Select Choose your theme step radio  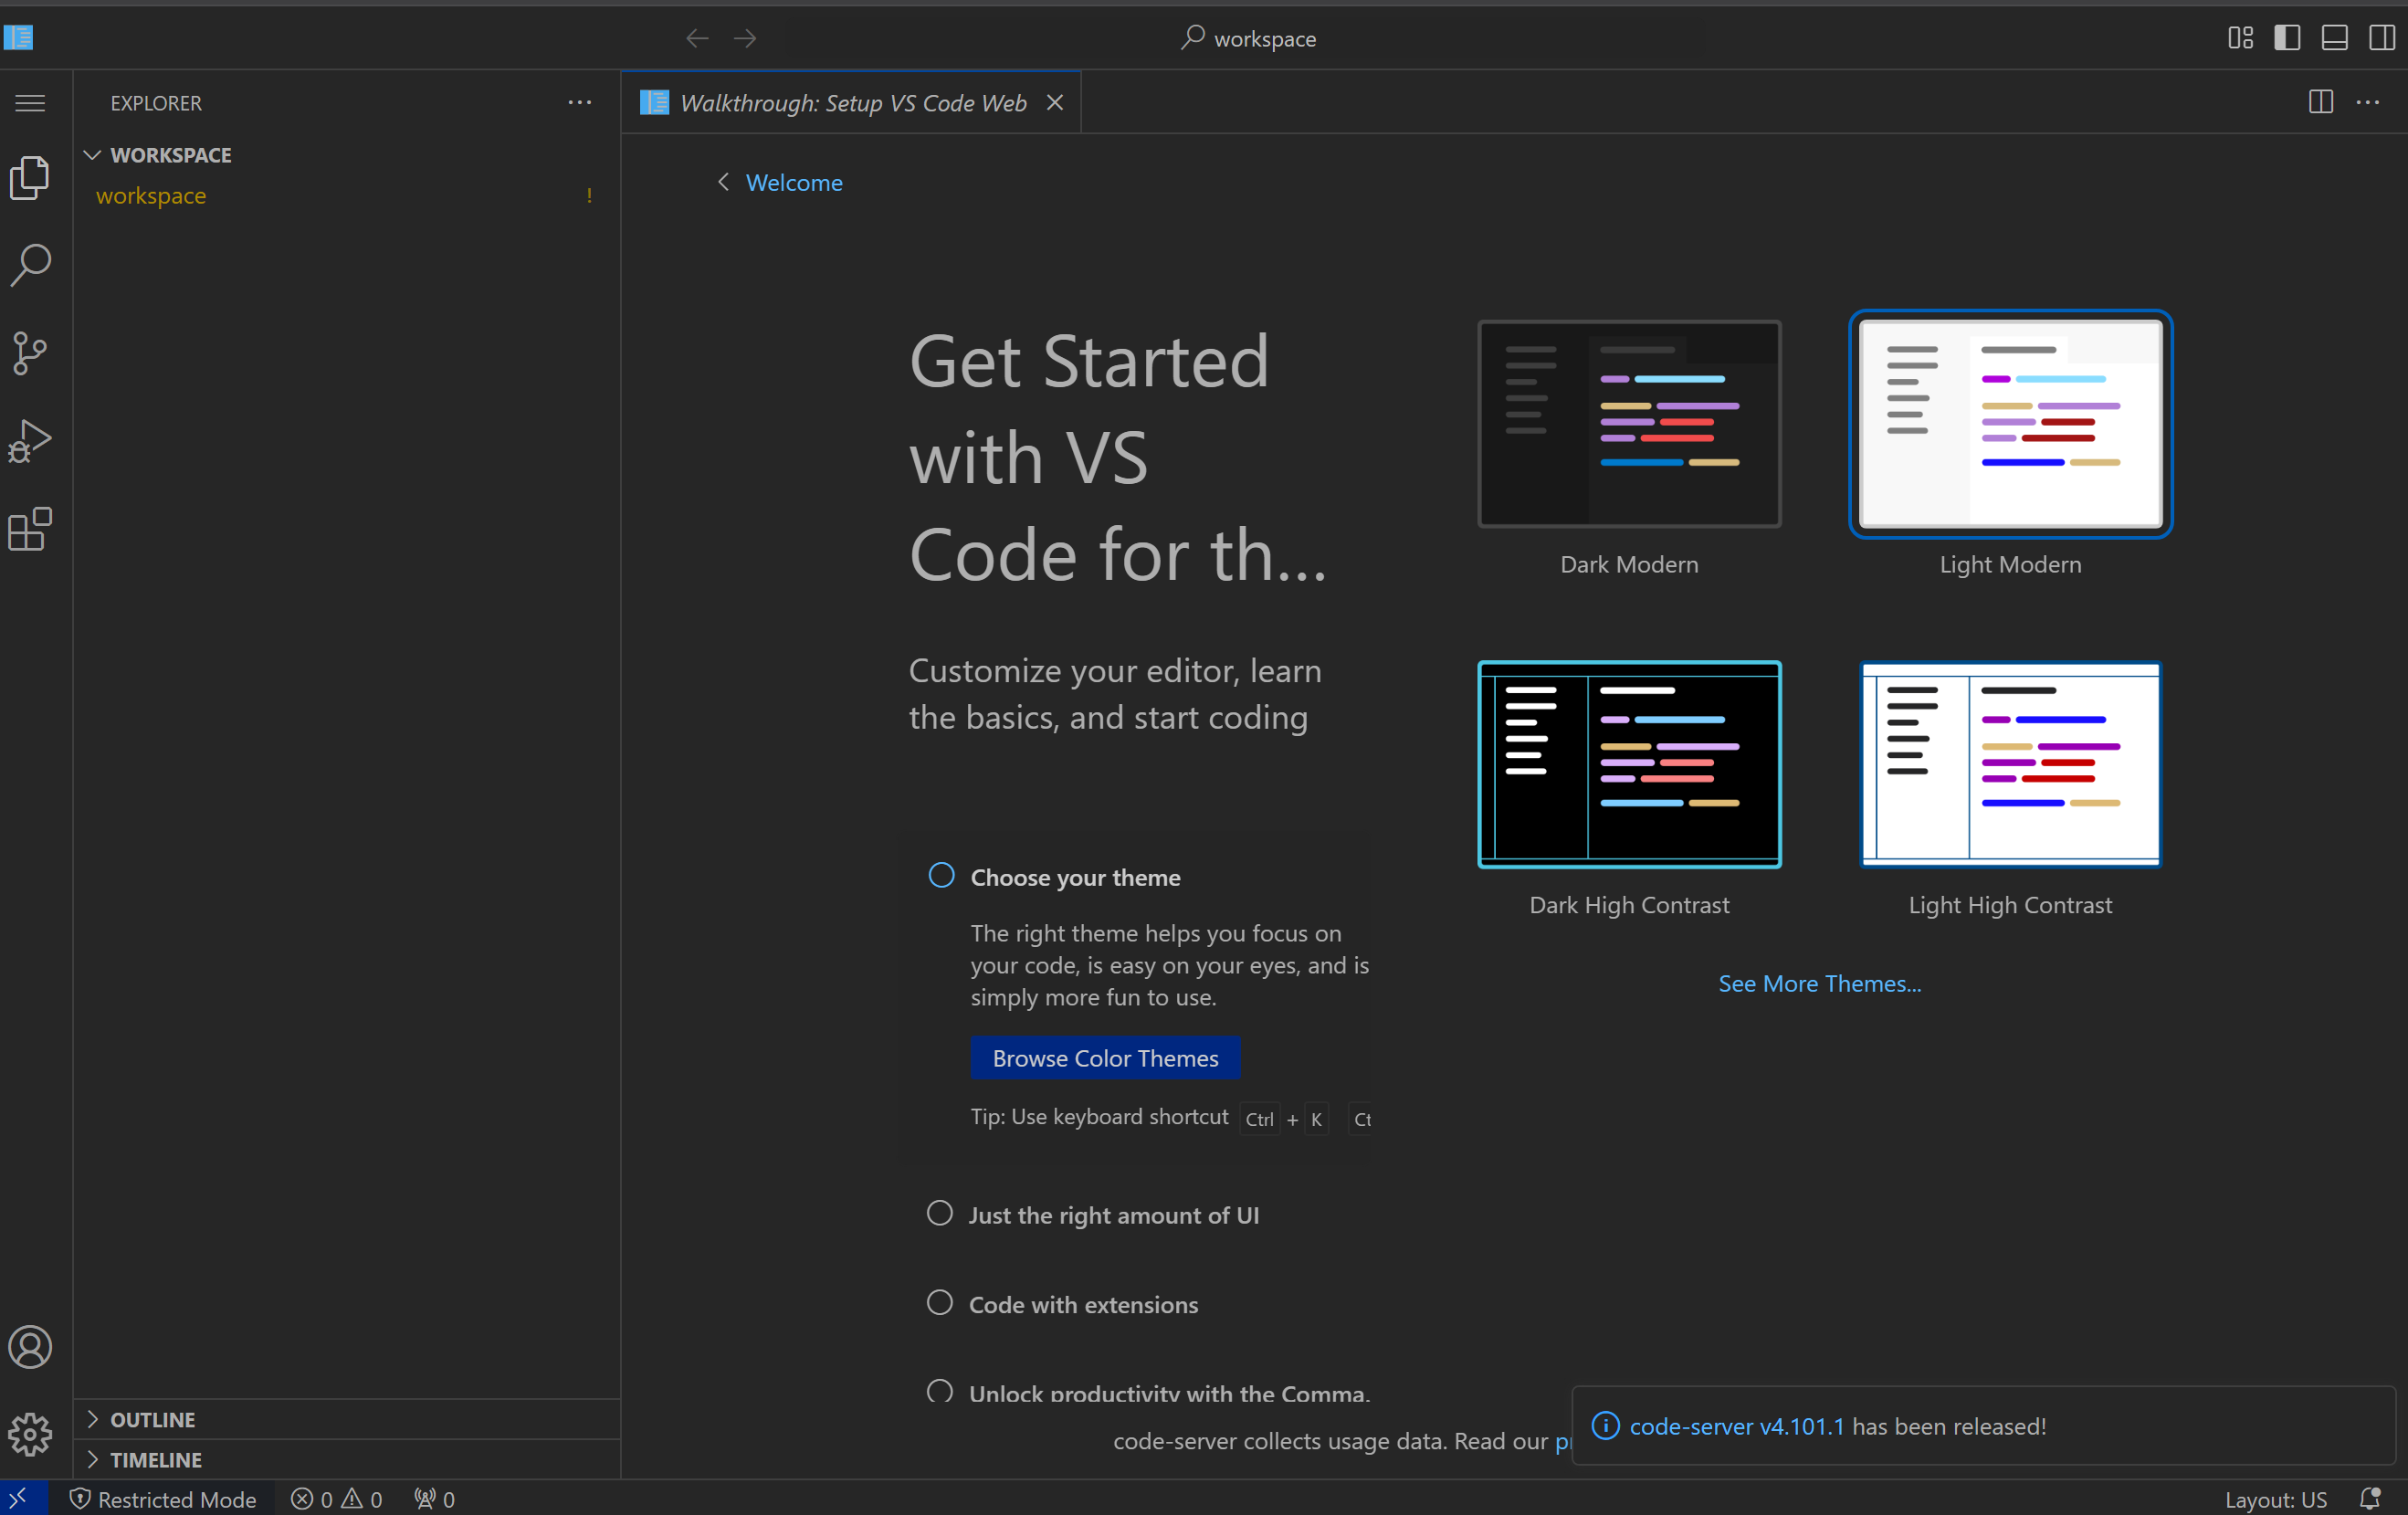941,876
